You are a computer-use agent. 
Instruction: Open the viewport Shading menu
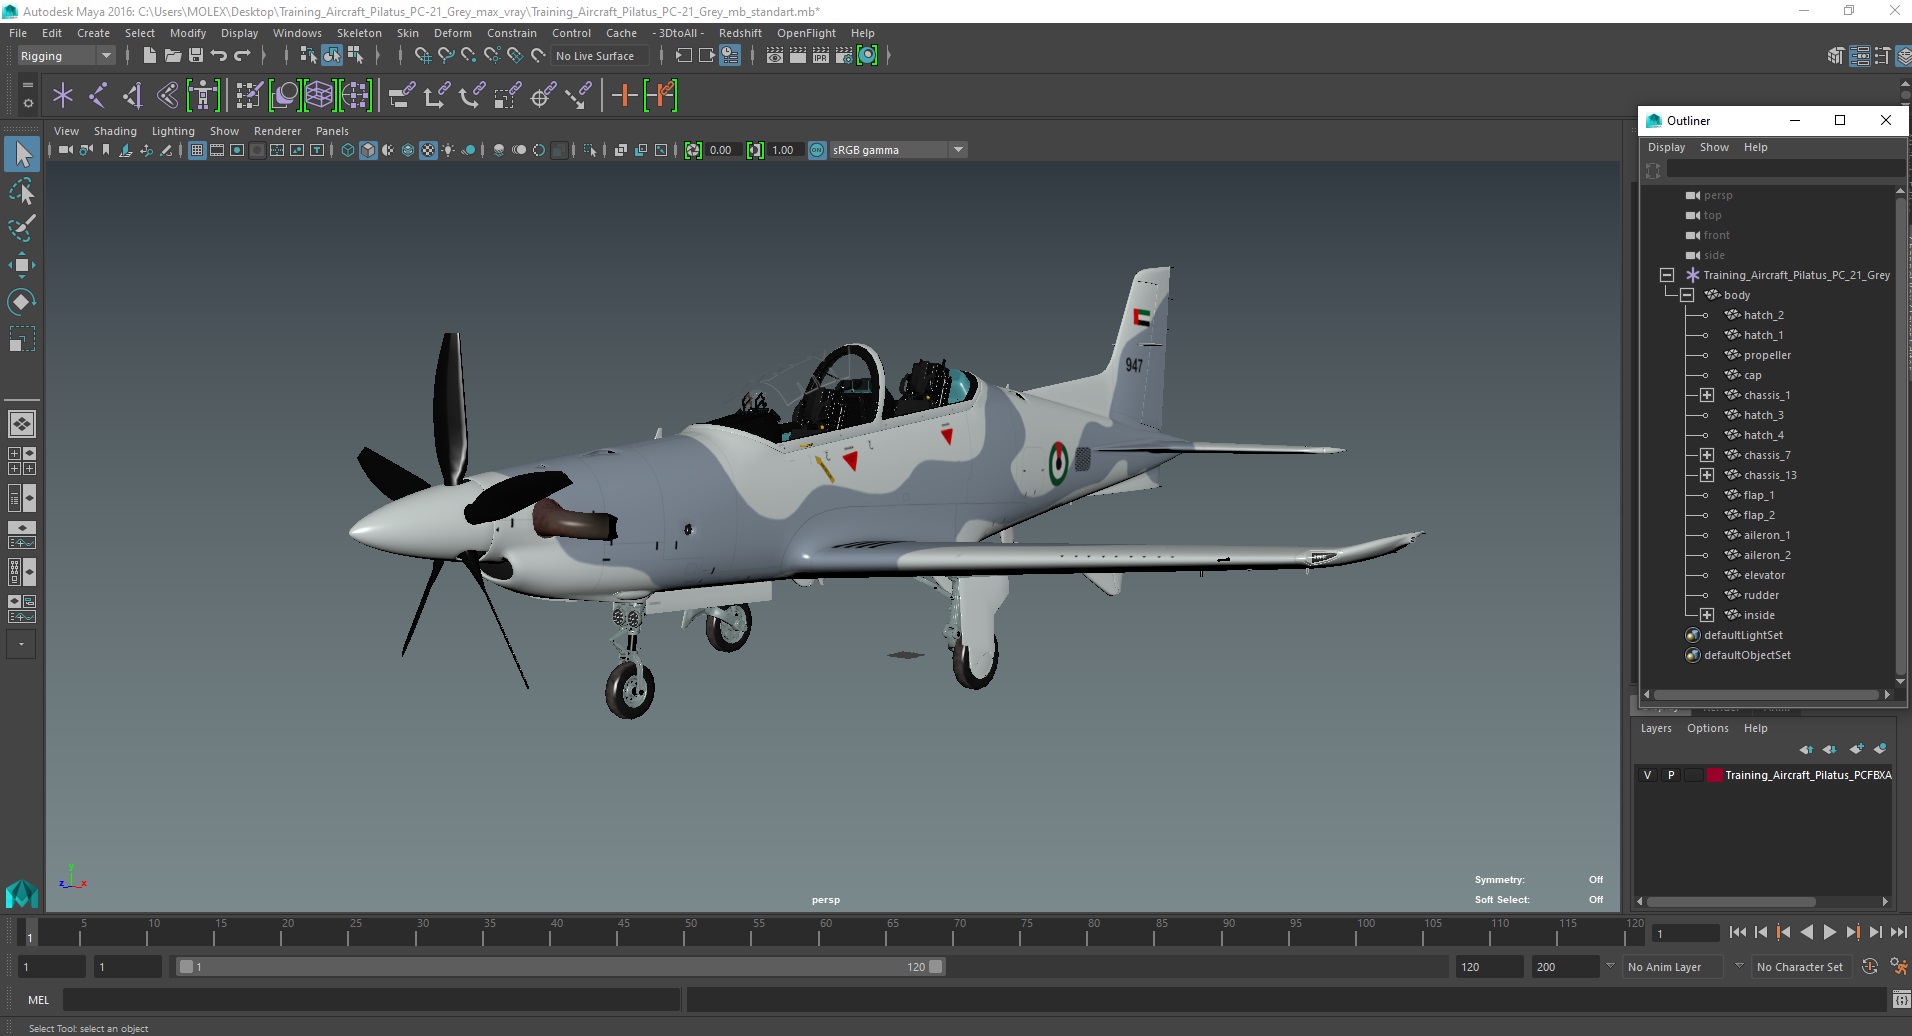coord(115,131)
